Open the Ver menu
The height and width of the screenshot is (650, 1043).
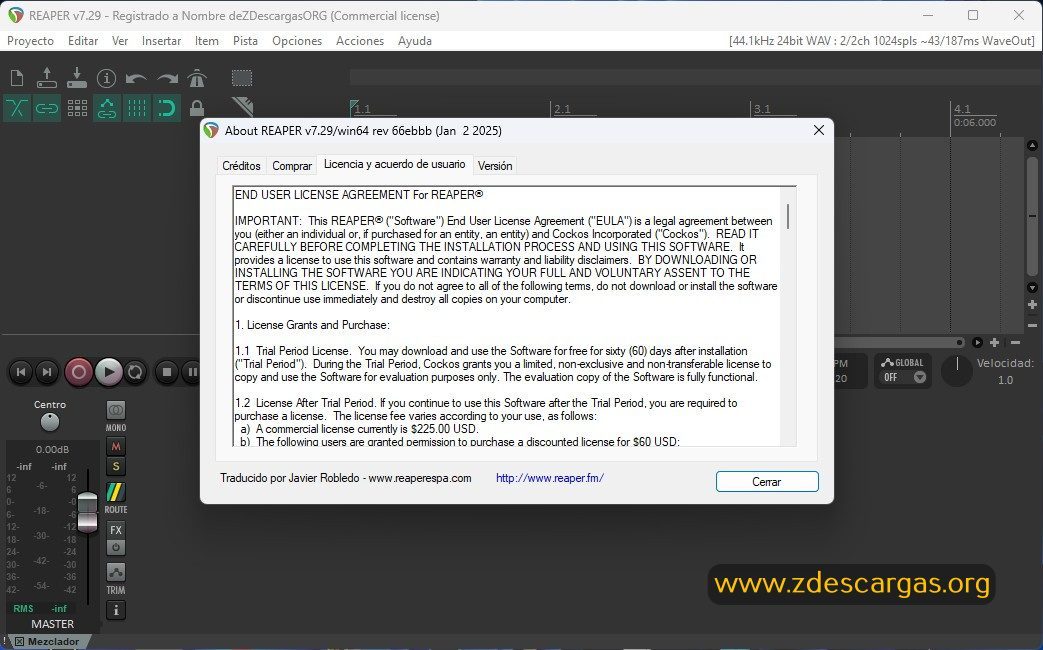120,41
